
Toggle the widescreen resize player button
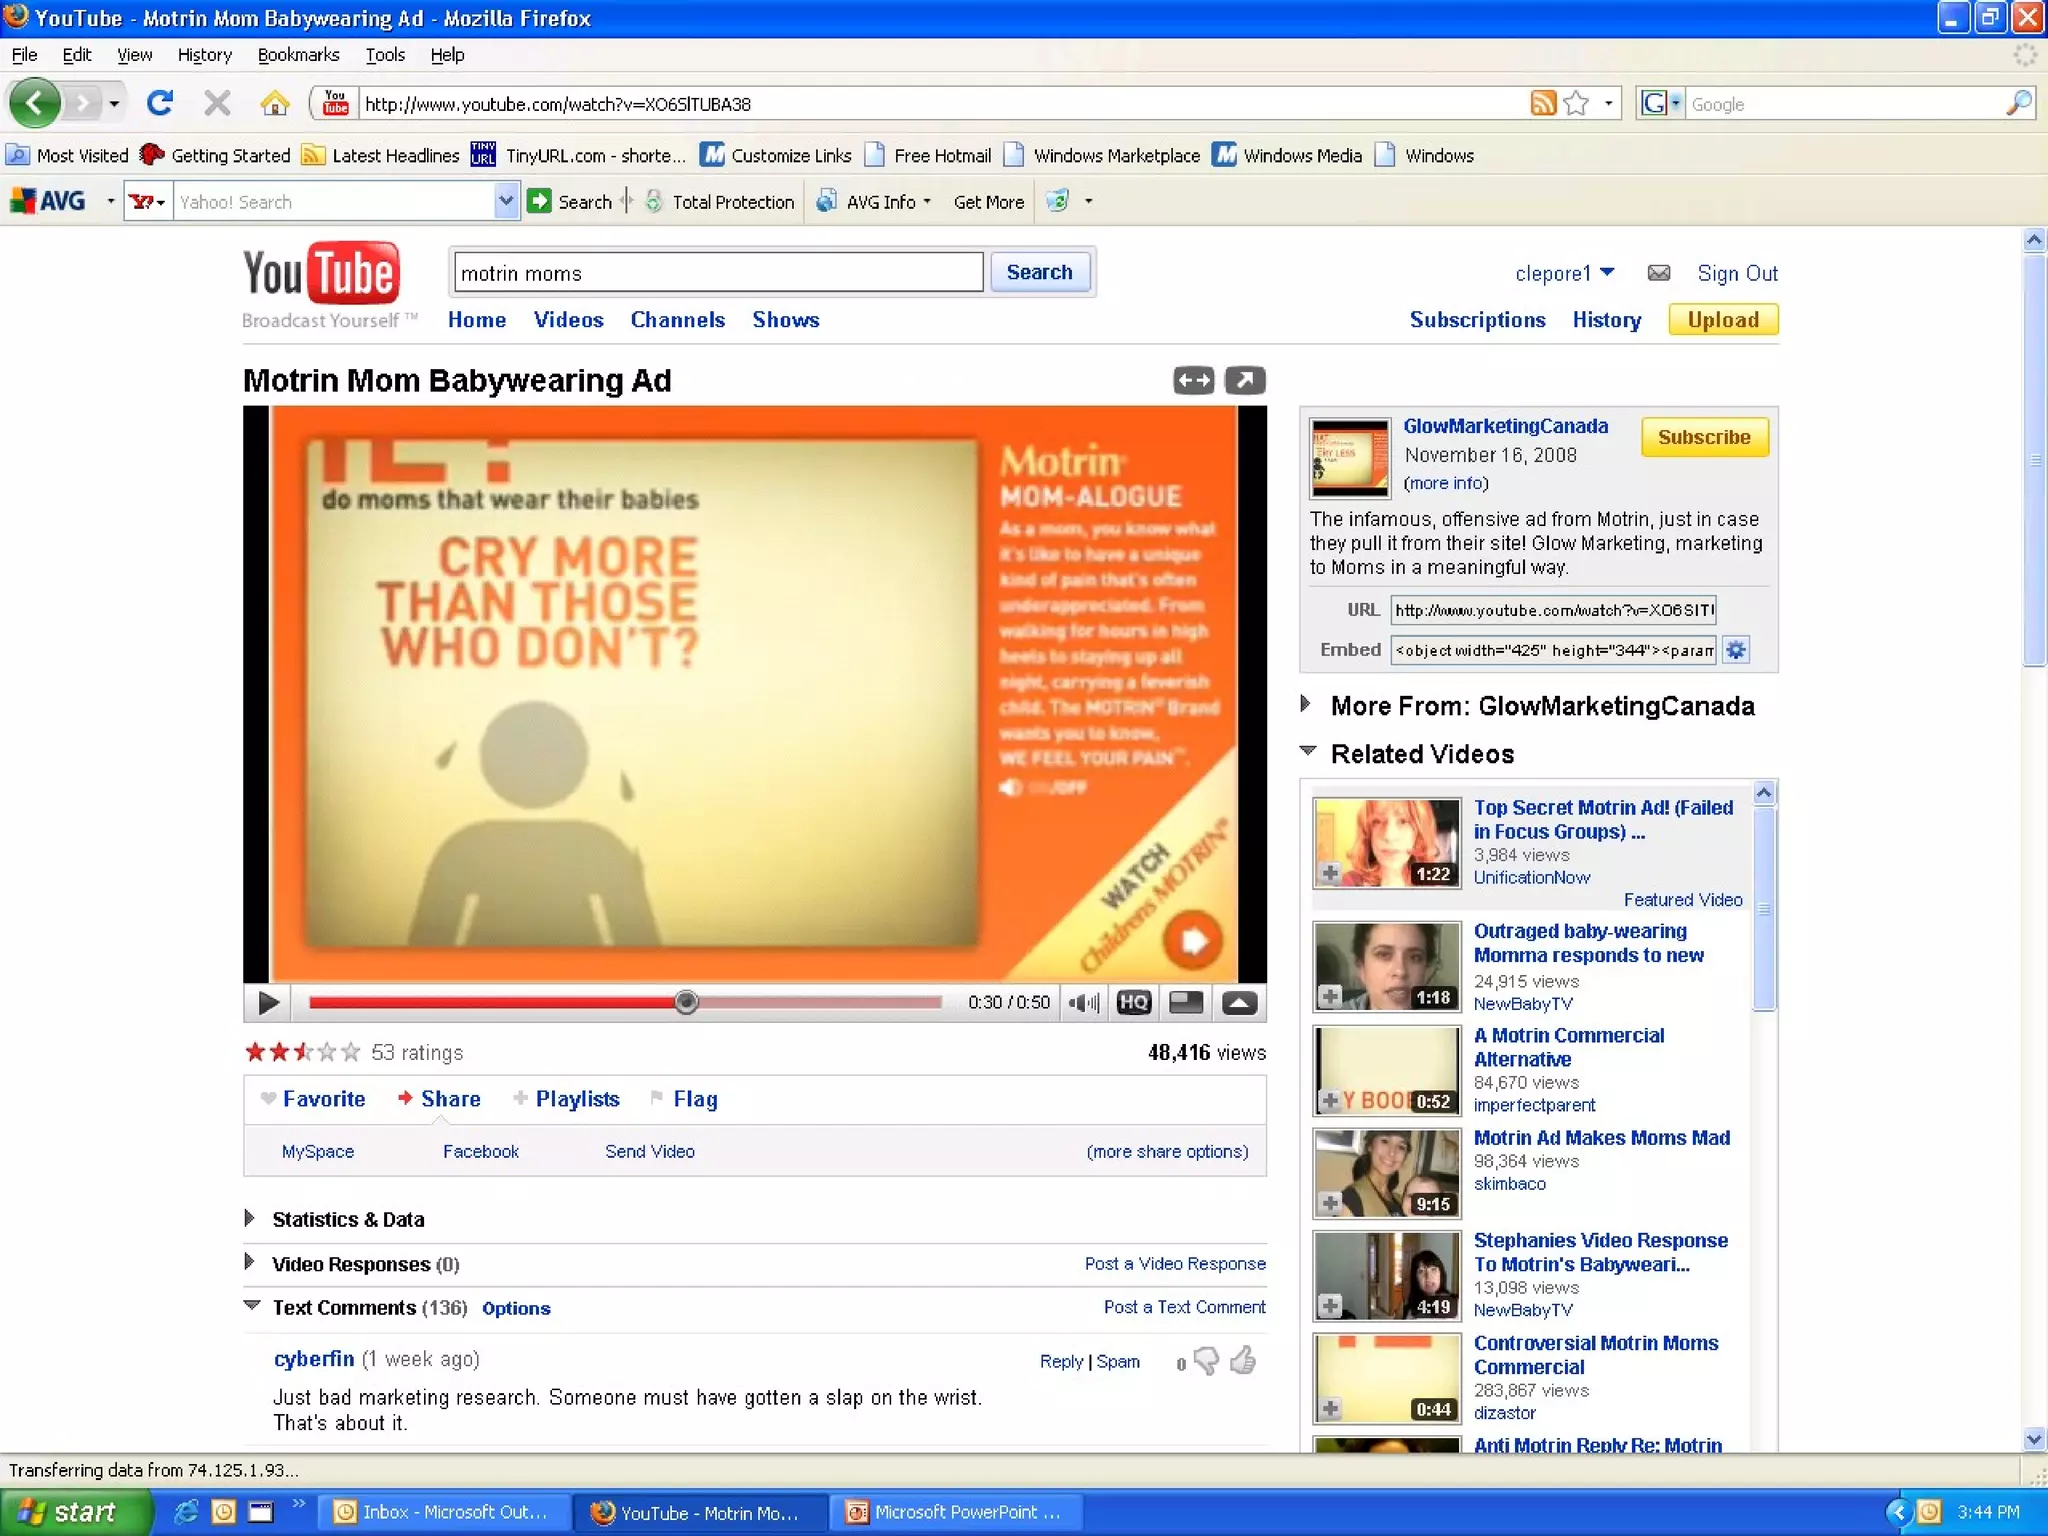click(x=1193, y=380)
